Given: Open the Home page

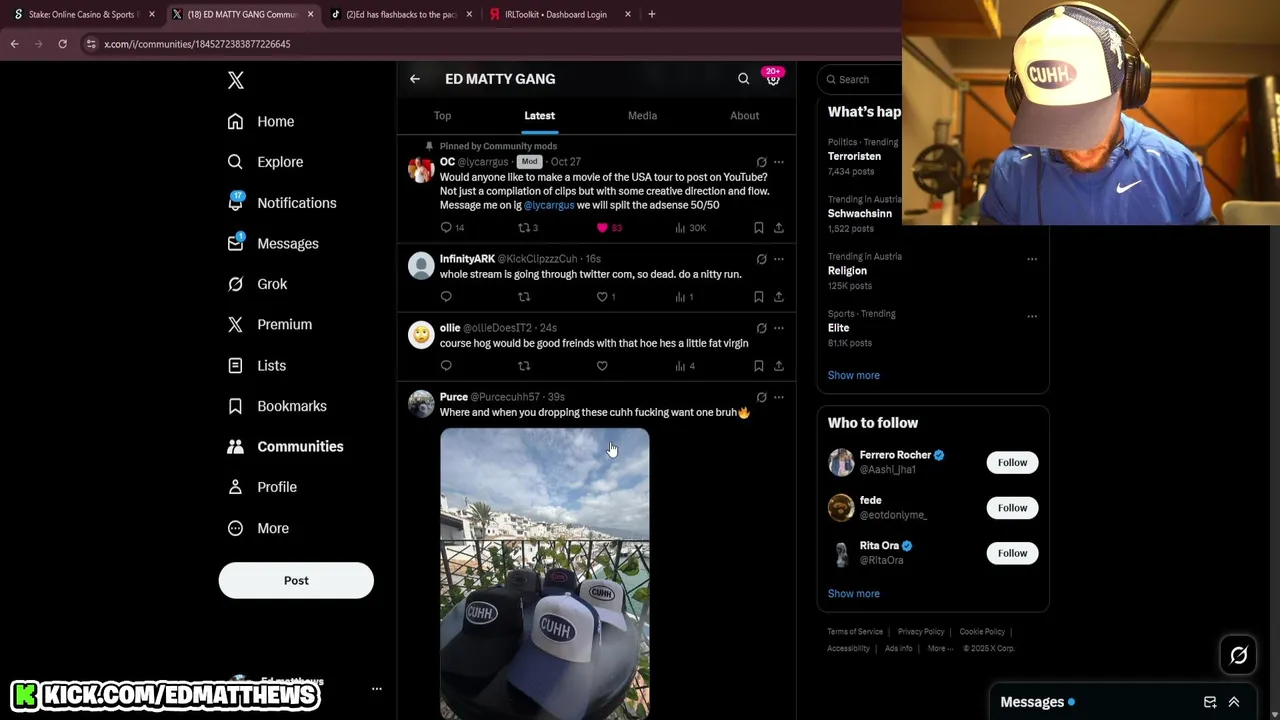Looking at the screenshot, I should [261, 121].
